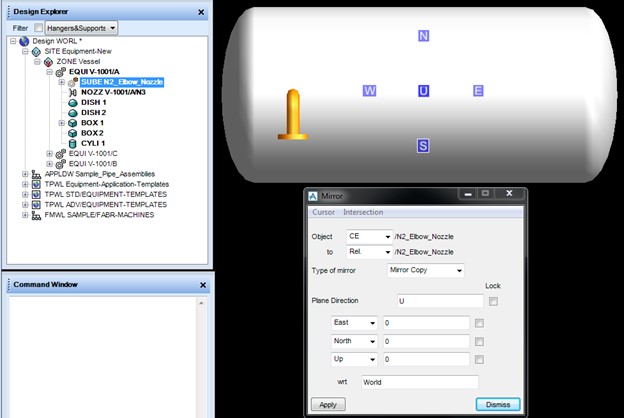624x418 pixels.
Task: Select the DISH 1 primitive icon
Action: [x=73, y=102]
